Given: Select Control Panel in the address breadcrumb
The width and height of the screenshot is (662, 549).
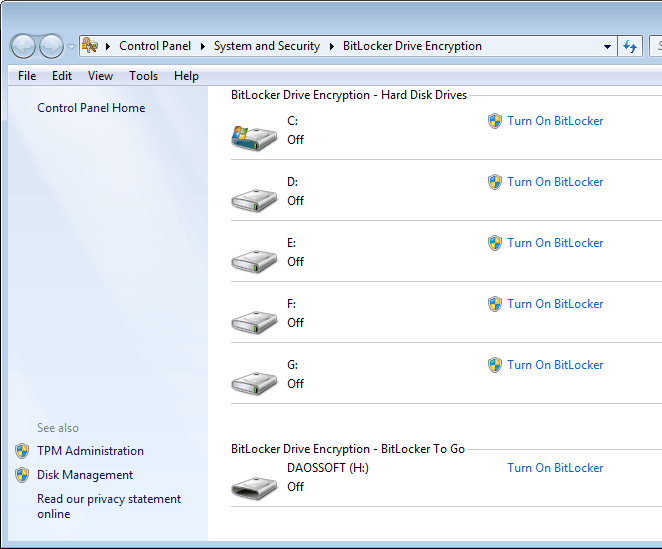Looking at the screenshot, I should (155, 46).
